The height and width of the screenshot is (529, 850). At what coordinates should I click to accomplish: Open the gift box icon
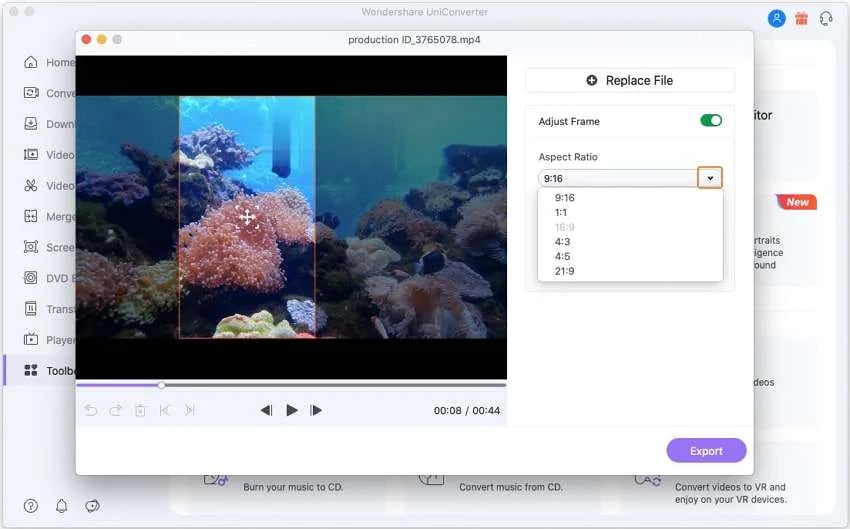[x=801, y=19]
